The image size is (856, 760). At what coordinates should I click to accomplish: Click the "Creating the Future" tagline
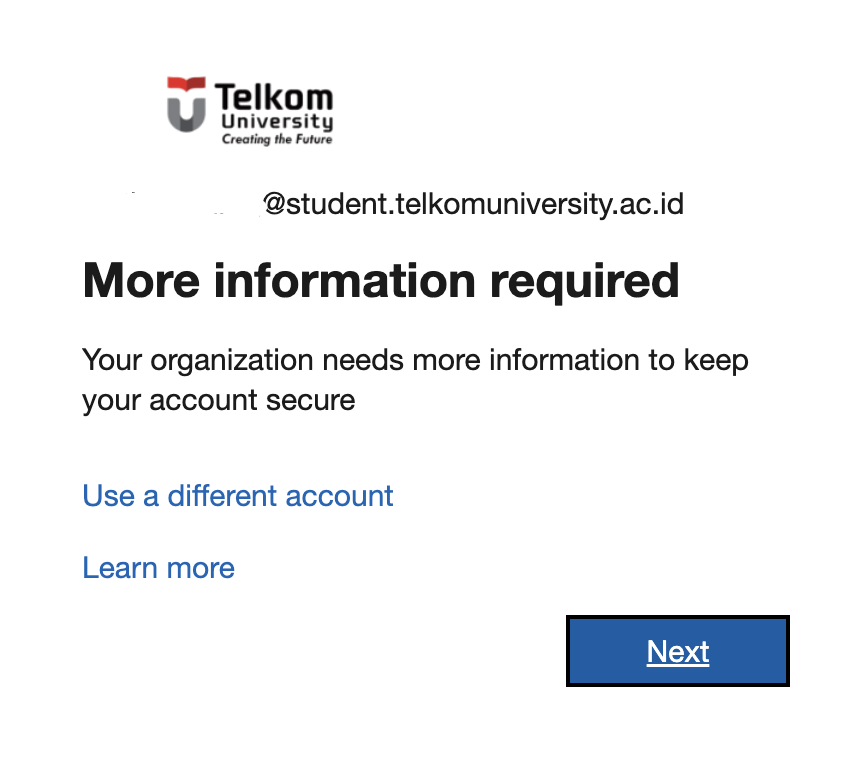click(277, 140)
